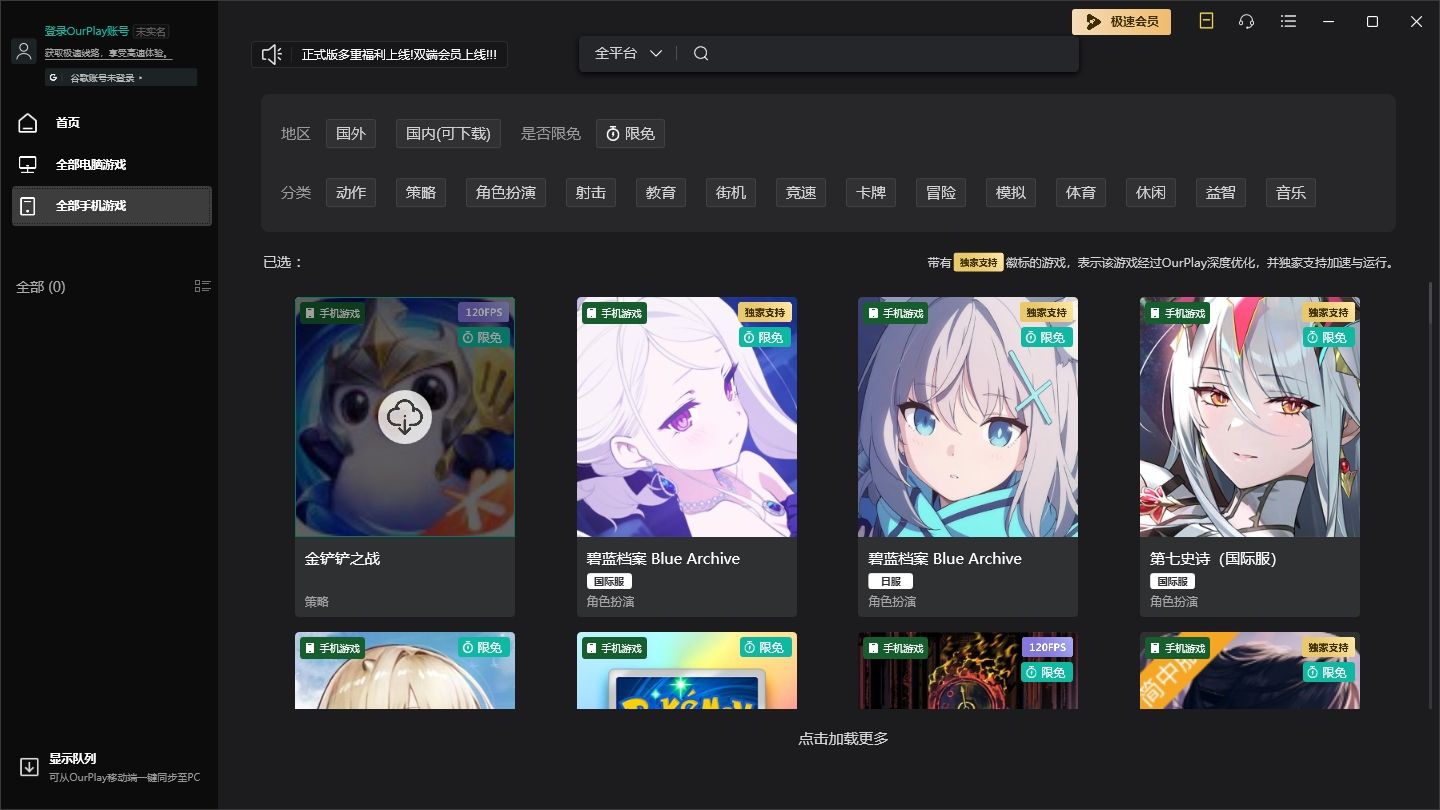Viewport: 1440px width, 810px height.
Task: Pick the 音乐 category
Action: click(1291, 192)
